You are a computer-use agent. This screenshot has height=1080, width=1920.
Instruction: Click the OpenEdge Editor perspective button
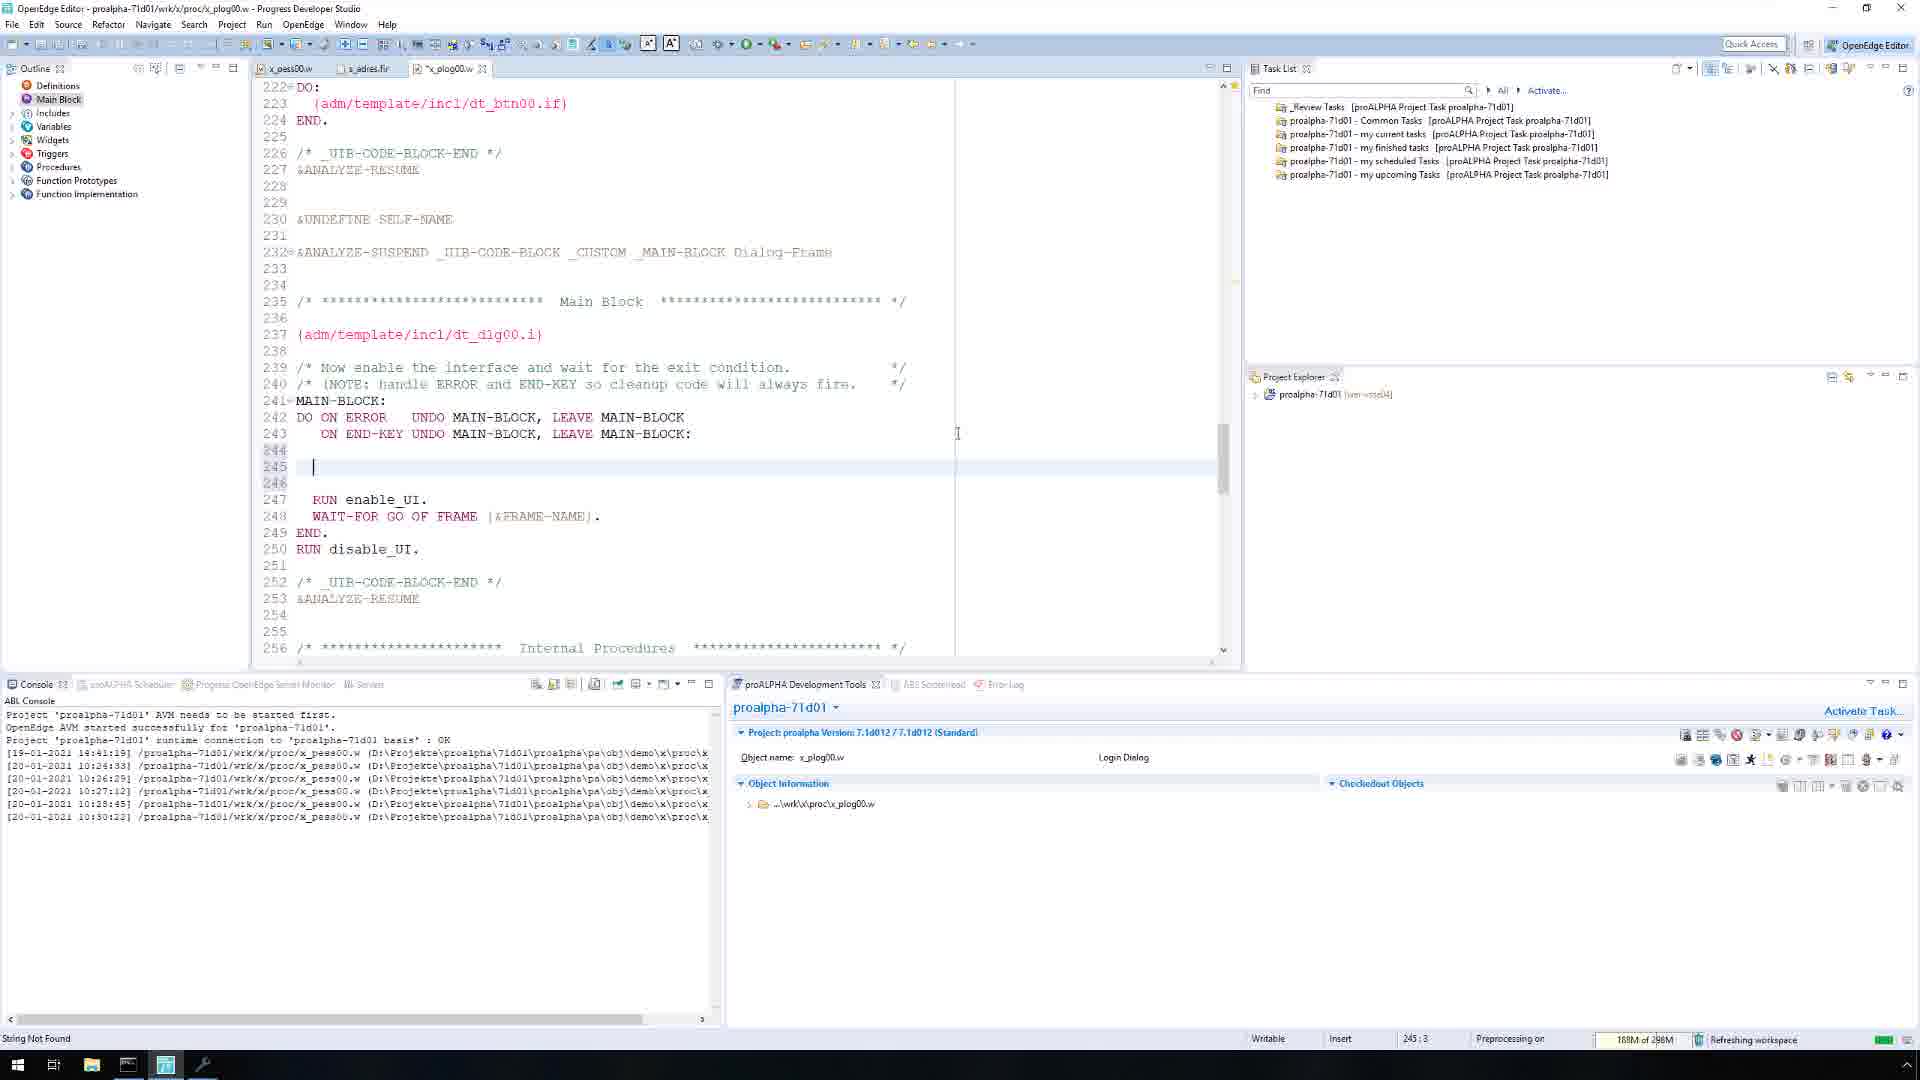click(1868, 45)
